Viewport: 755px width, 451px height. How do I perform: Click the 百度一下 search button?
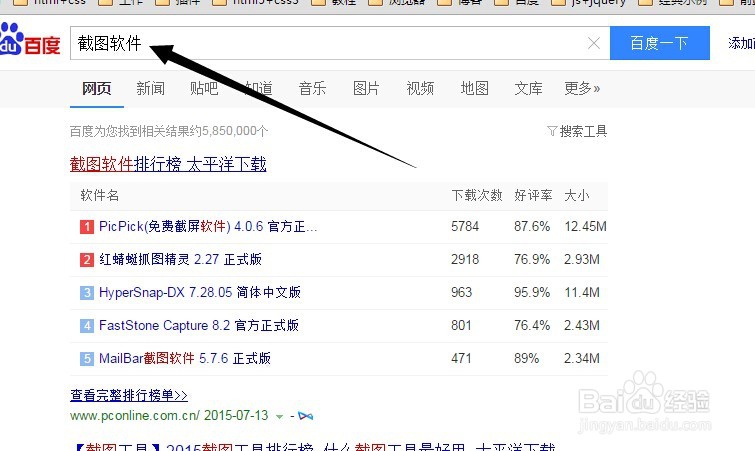[x=660, y=43]
